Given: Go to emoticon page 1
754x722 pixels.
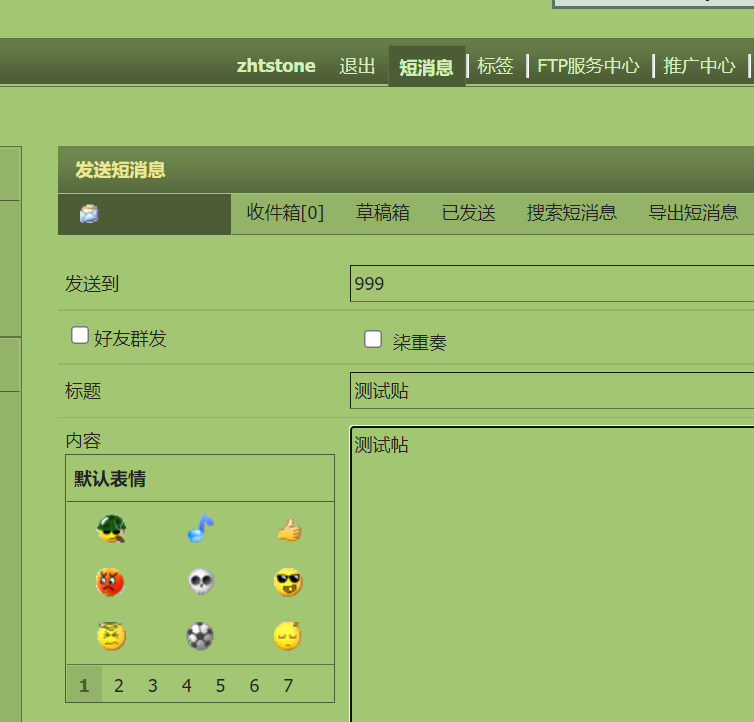Looking at the screenshot, I should tap(84, 685).
